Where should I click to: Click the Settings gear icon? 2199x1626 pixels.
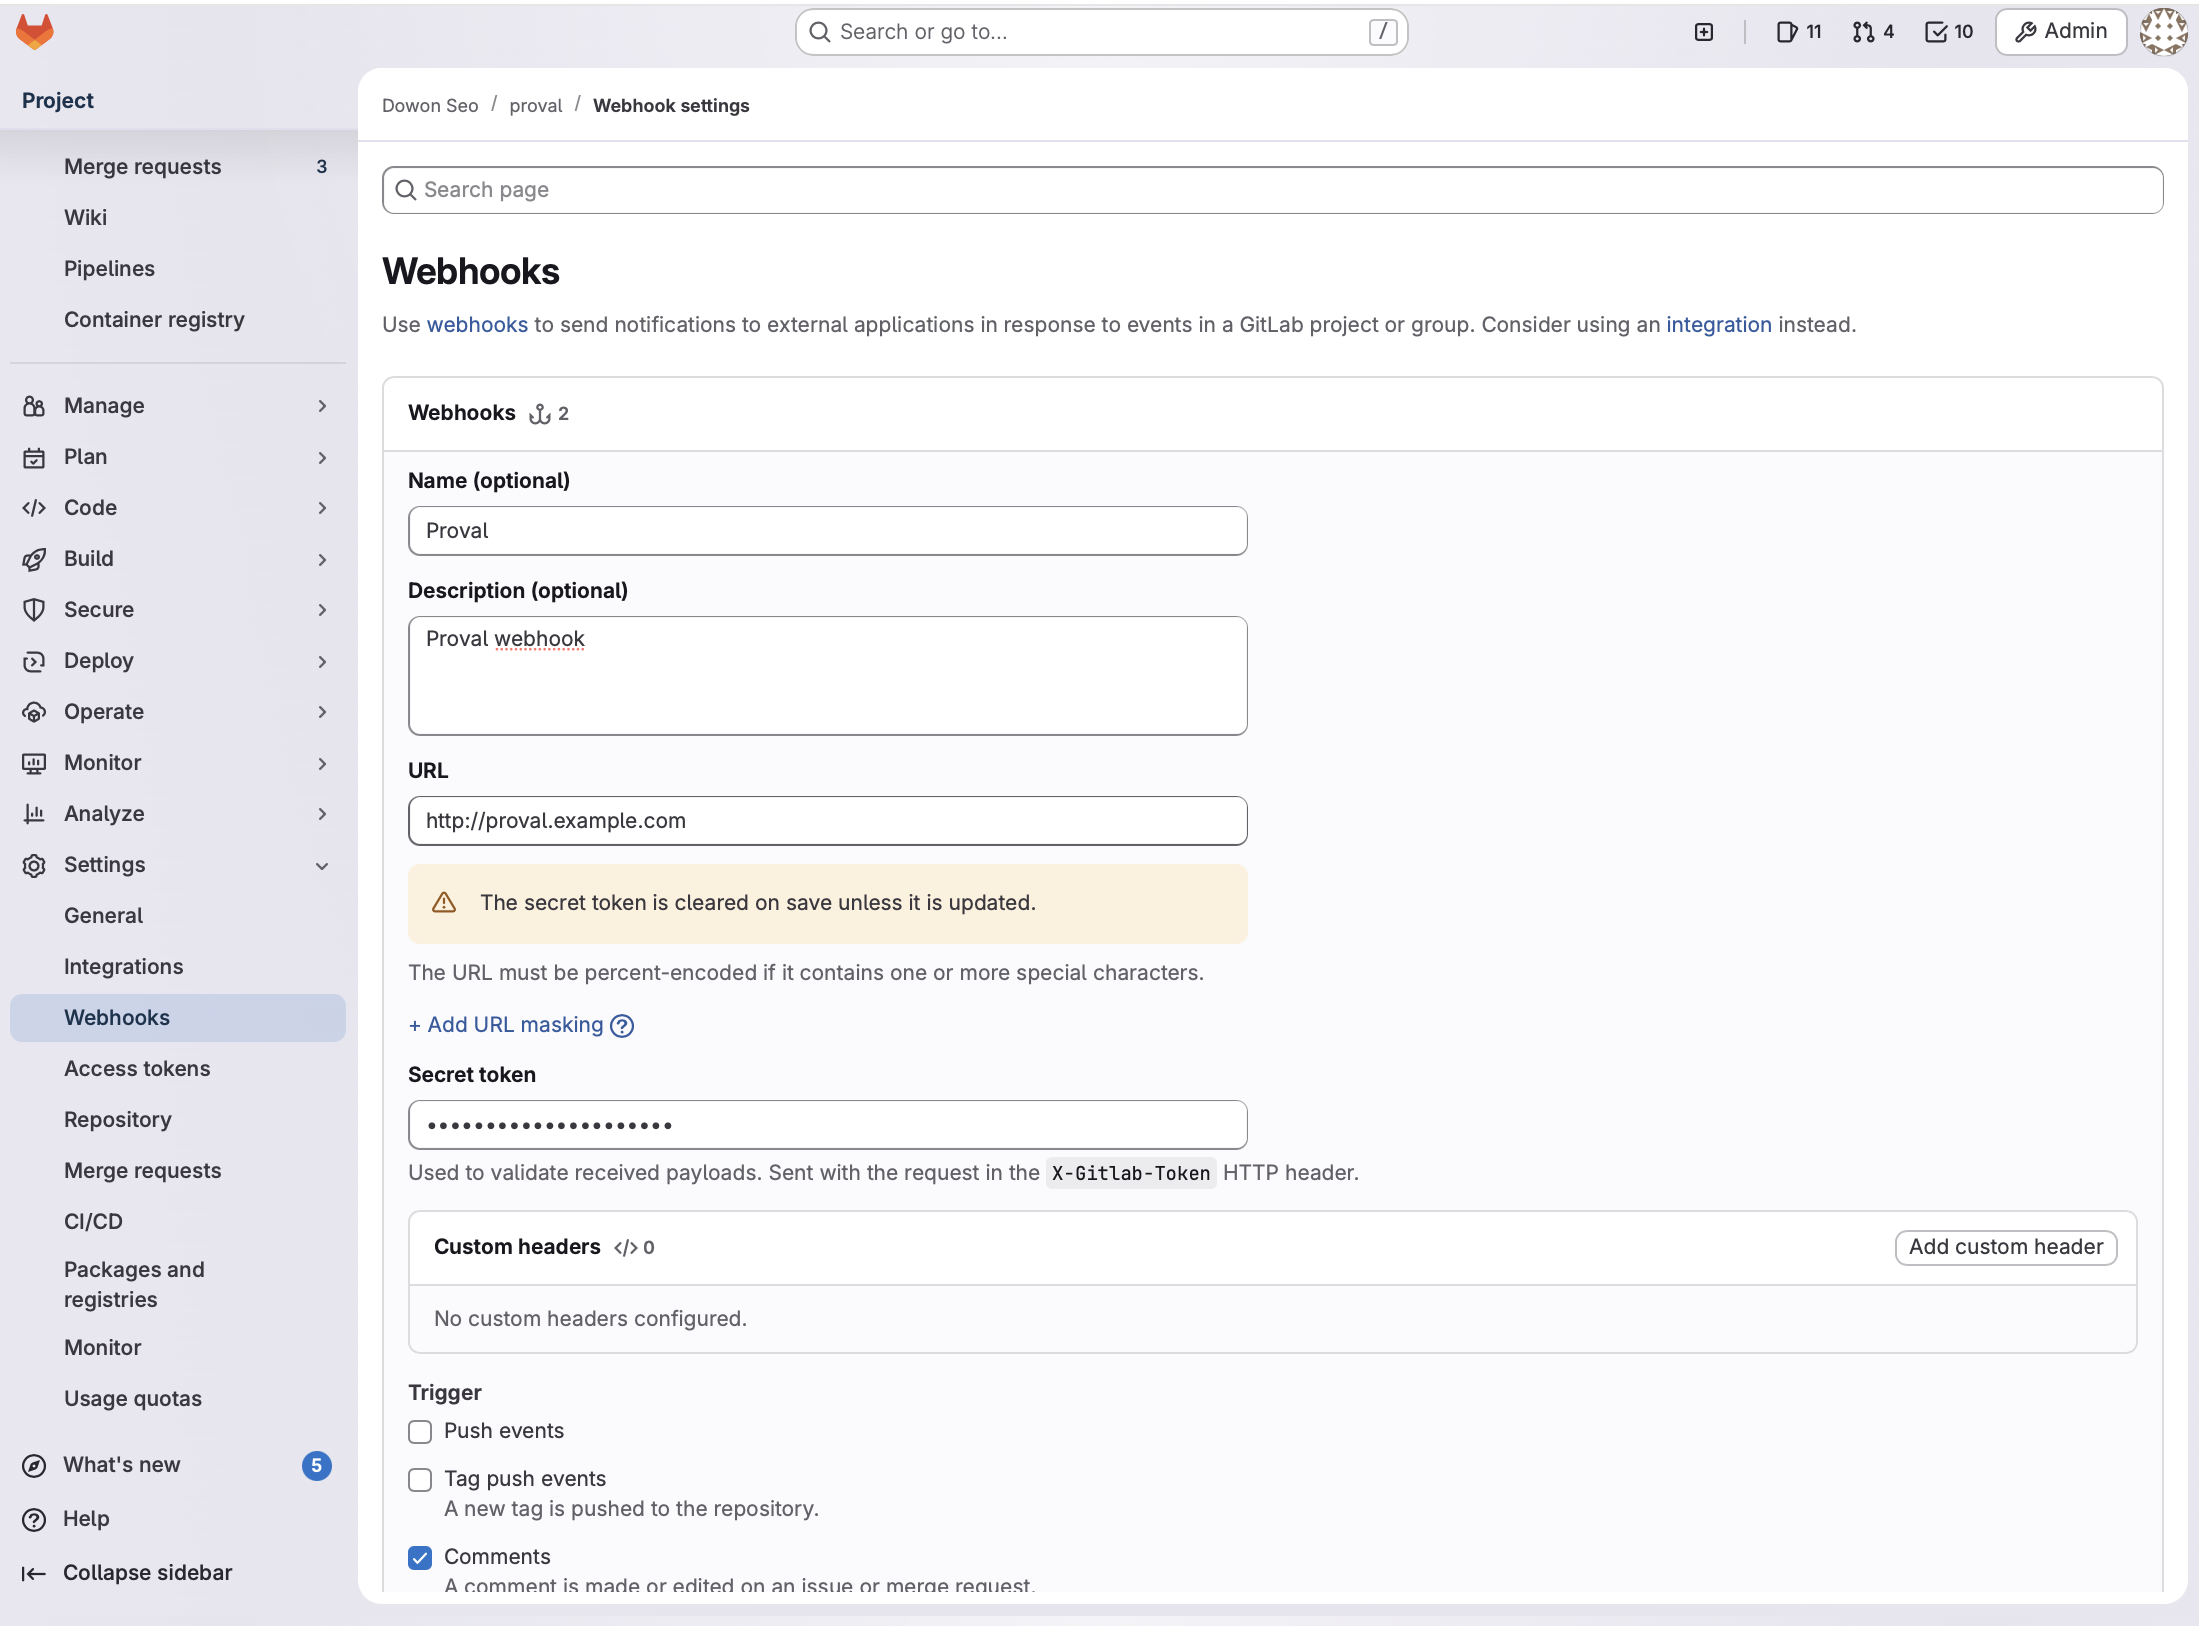pos(34,865)
